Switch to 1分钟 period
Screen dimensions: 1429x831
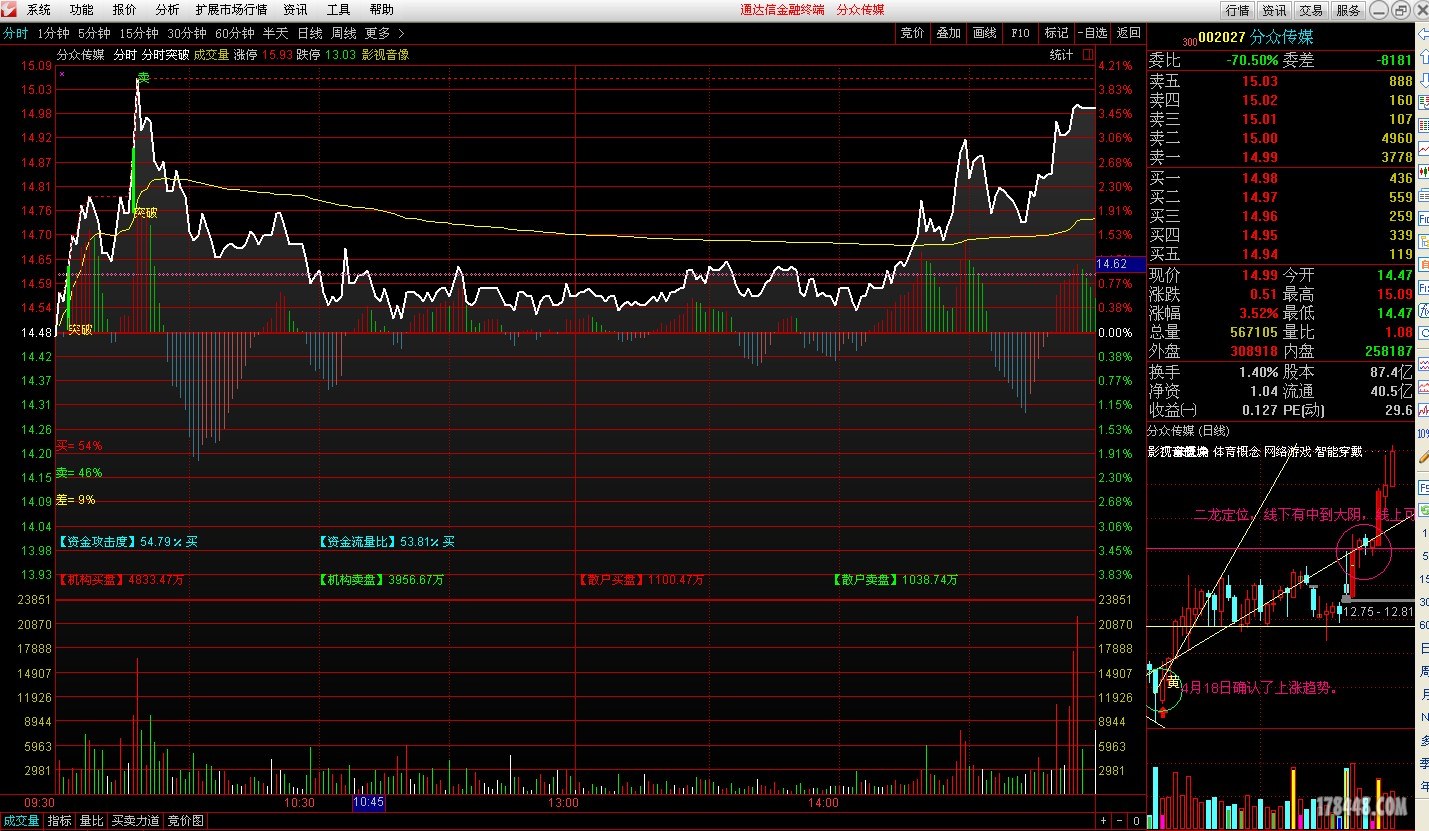[52, 33]
